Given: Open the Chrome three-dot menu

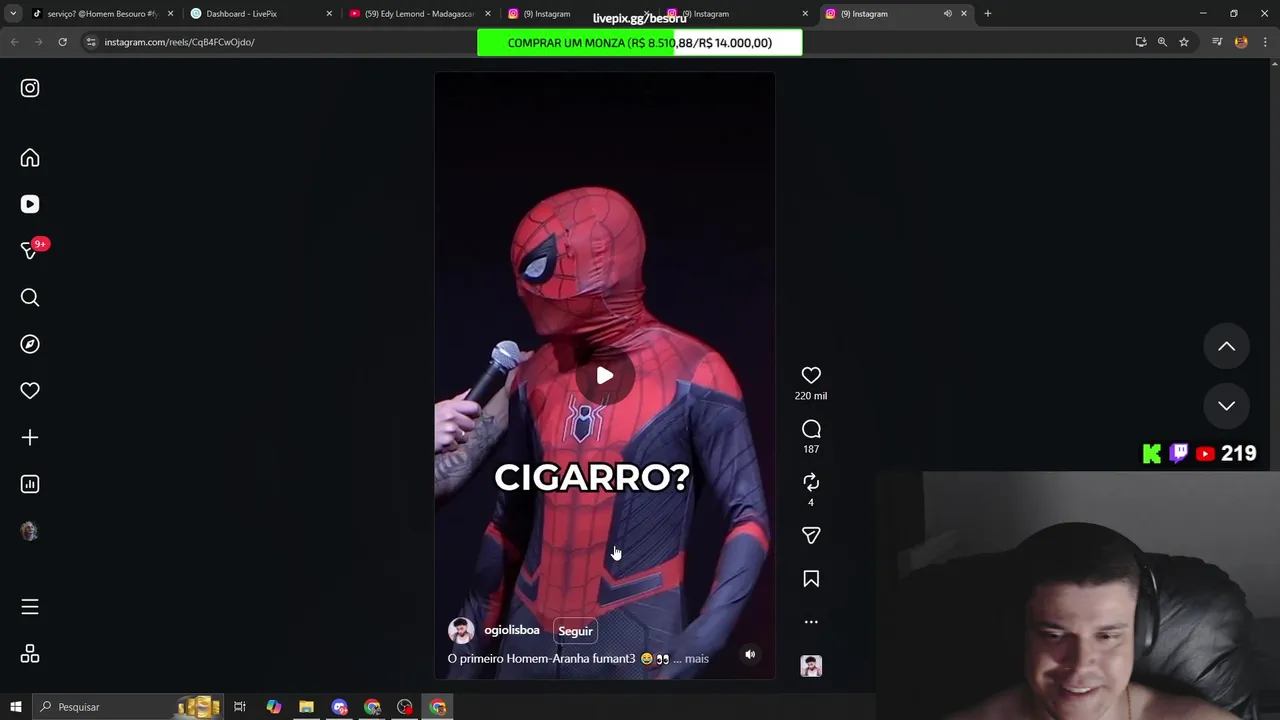Looking at the screenshot, I should [x=1265, y=42].
